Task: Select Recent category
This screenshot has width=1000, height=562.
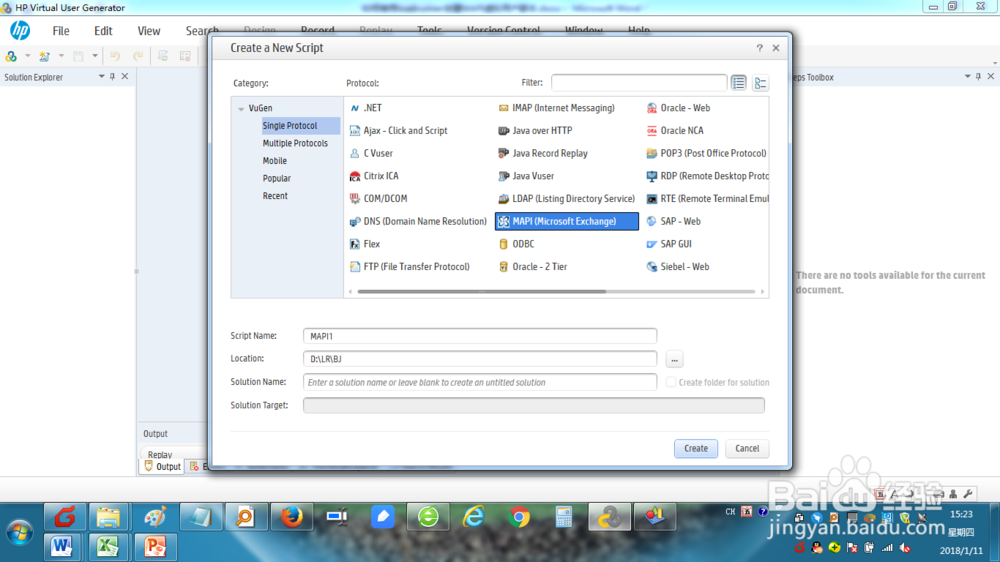Action: (275, 196)
